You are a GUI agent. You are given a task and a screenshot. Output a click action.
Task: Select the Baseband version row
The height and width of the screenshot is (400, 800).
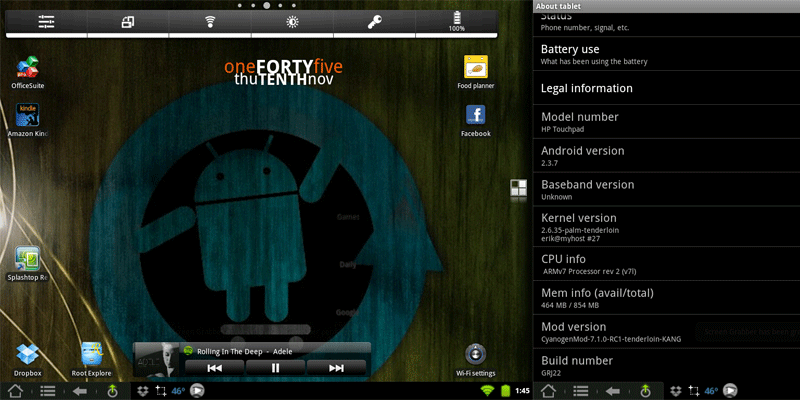[x=666, y=189]
